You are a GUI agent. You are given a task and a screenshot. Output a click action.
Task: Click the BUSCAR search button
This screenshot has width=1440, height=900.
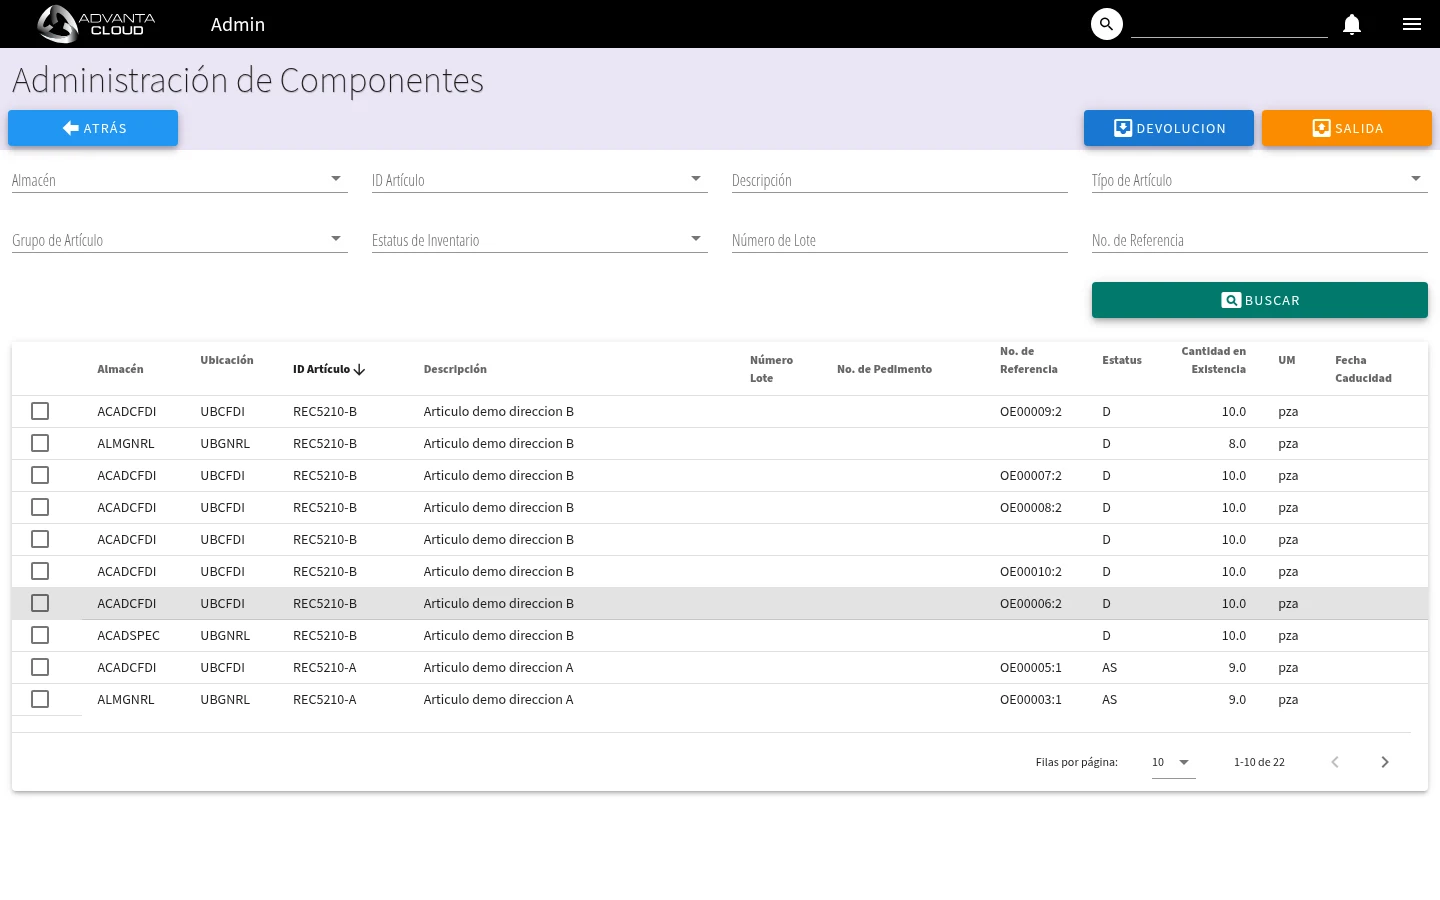click(1260, 300)
